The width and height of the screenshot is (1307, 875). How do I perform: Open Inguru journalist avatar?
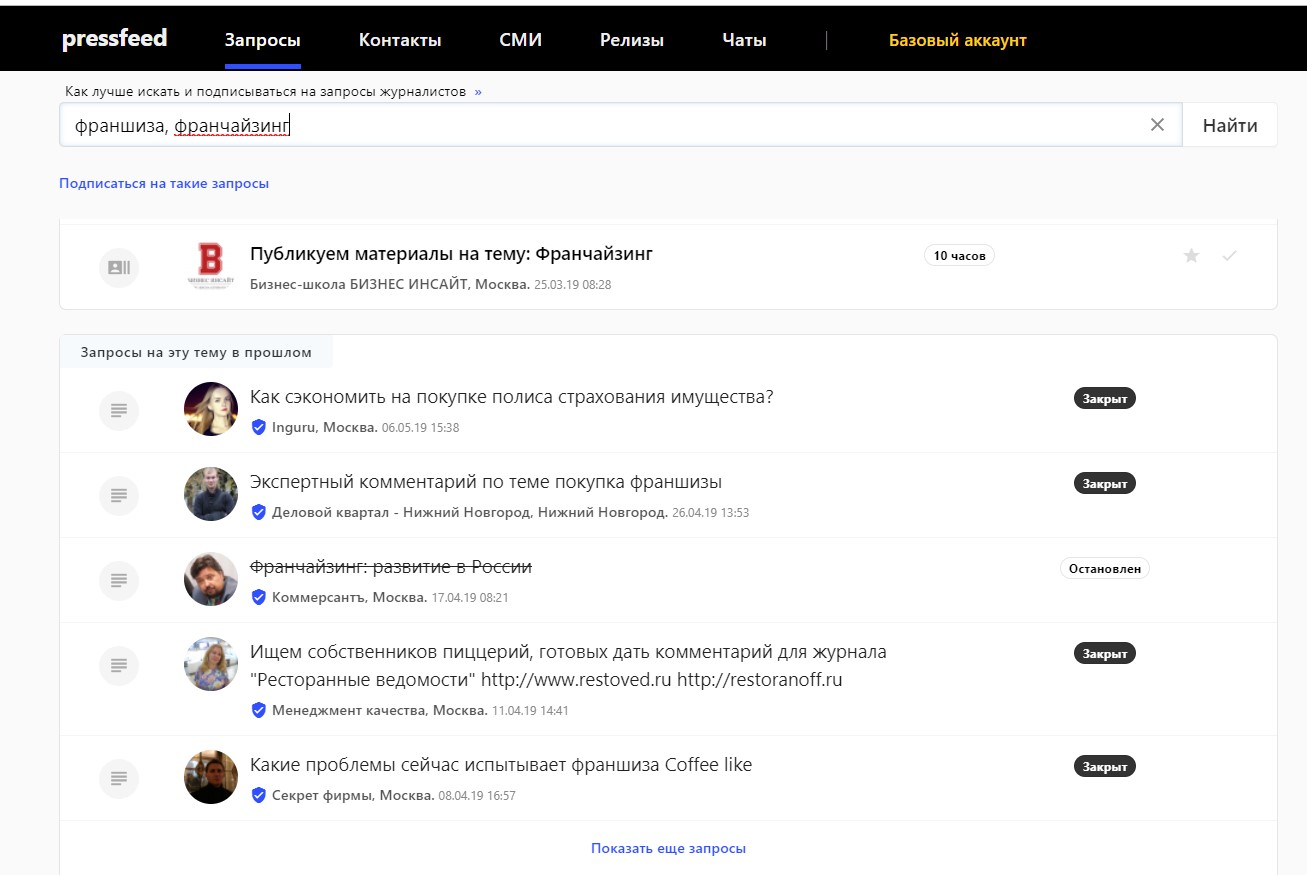[211, 409]
